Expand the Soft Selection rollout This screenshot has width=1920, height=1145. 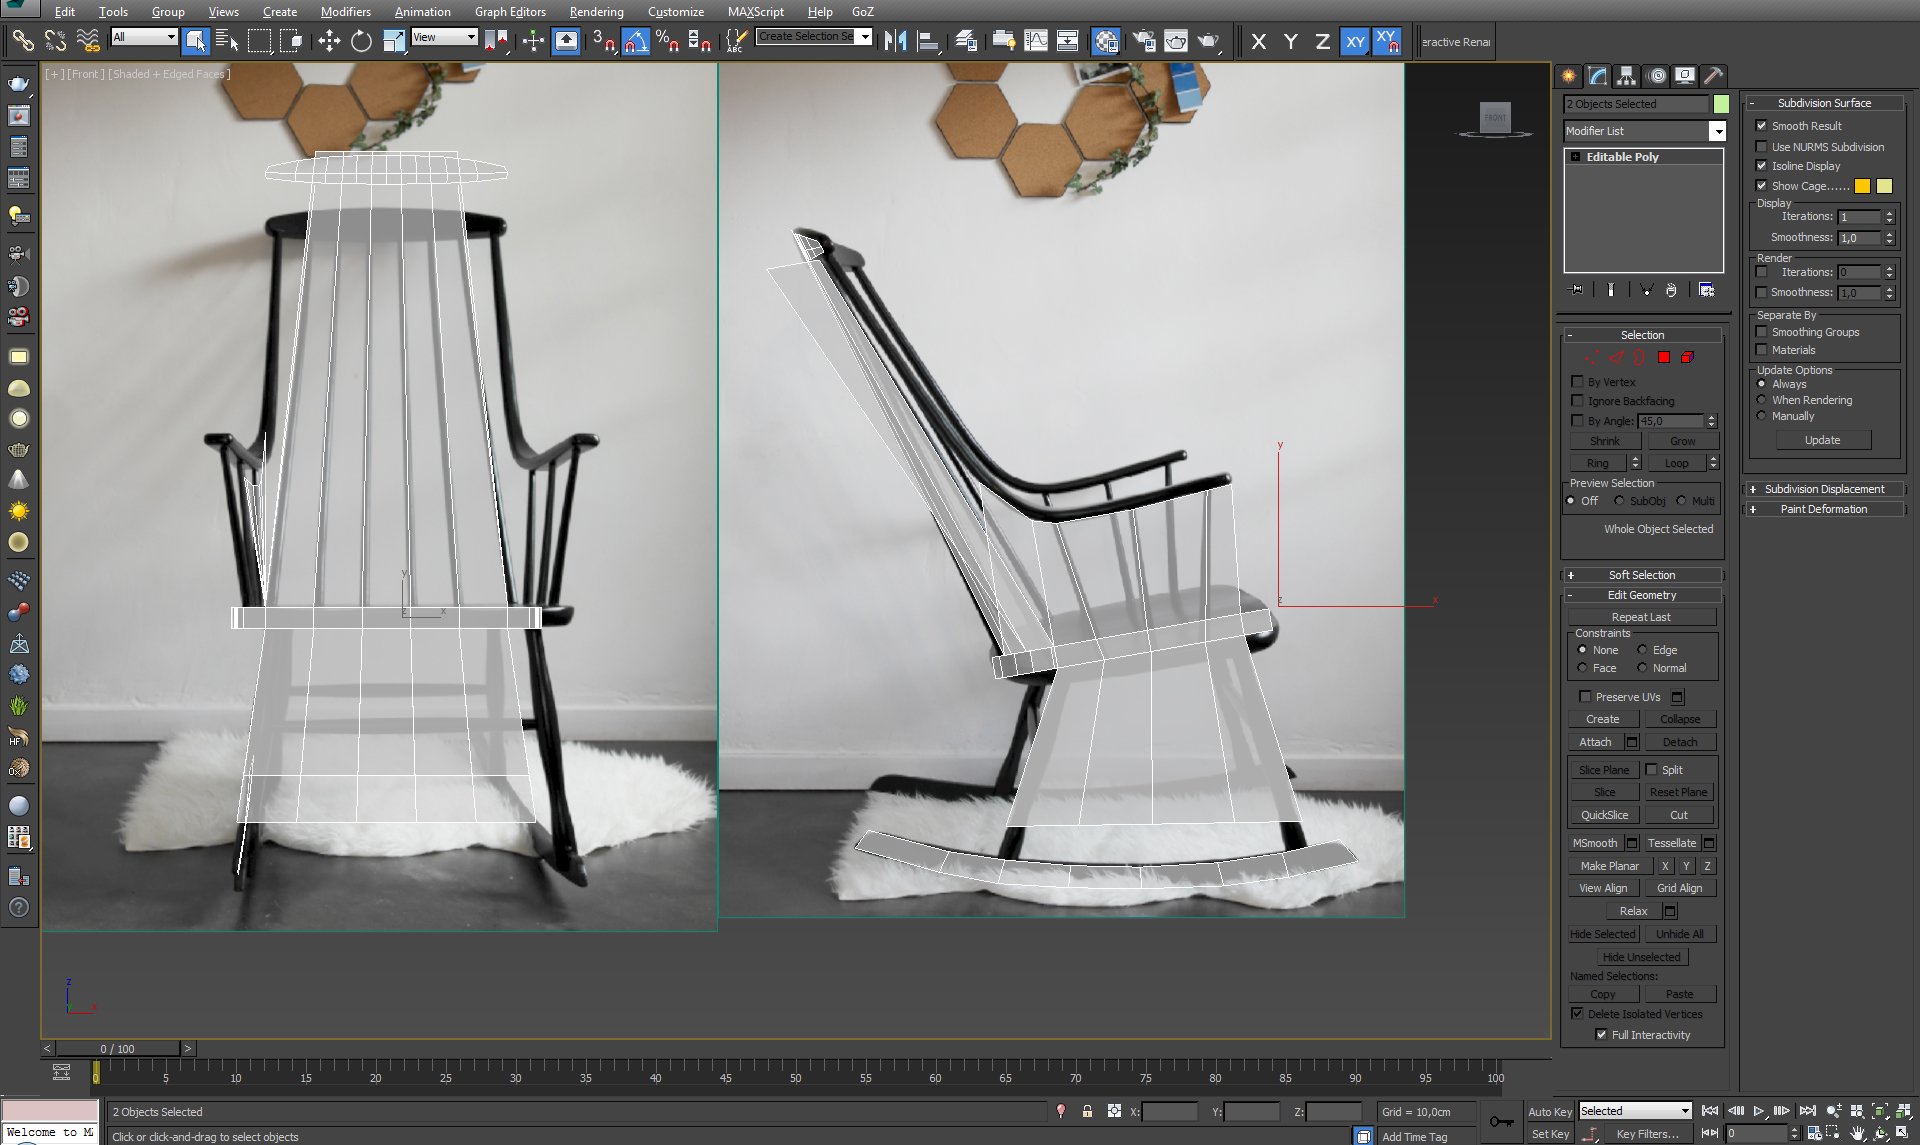pos(1642,575)
